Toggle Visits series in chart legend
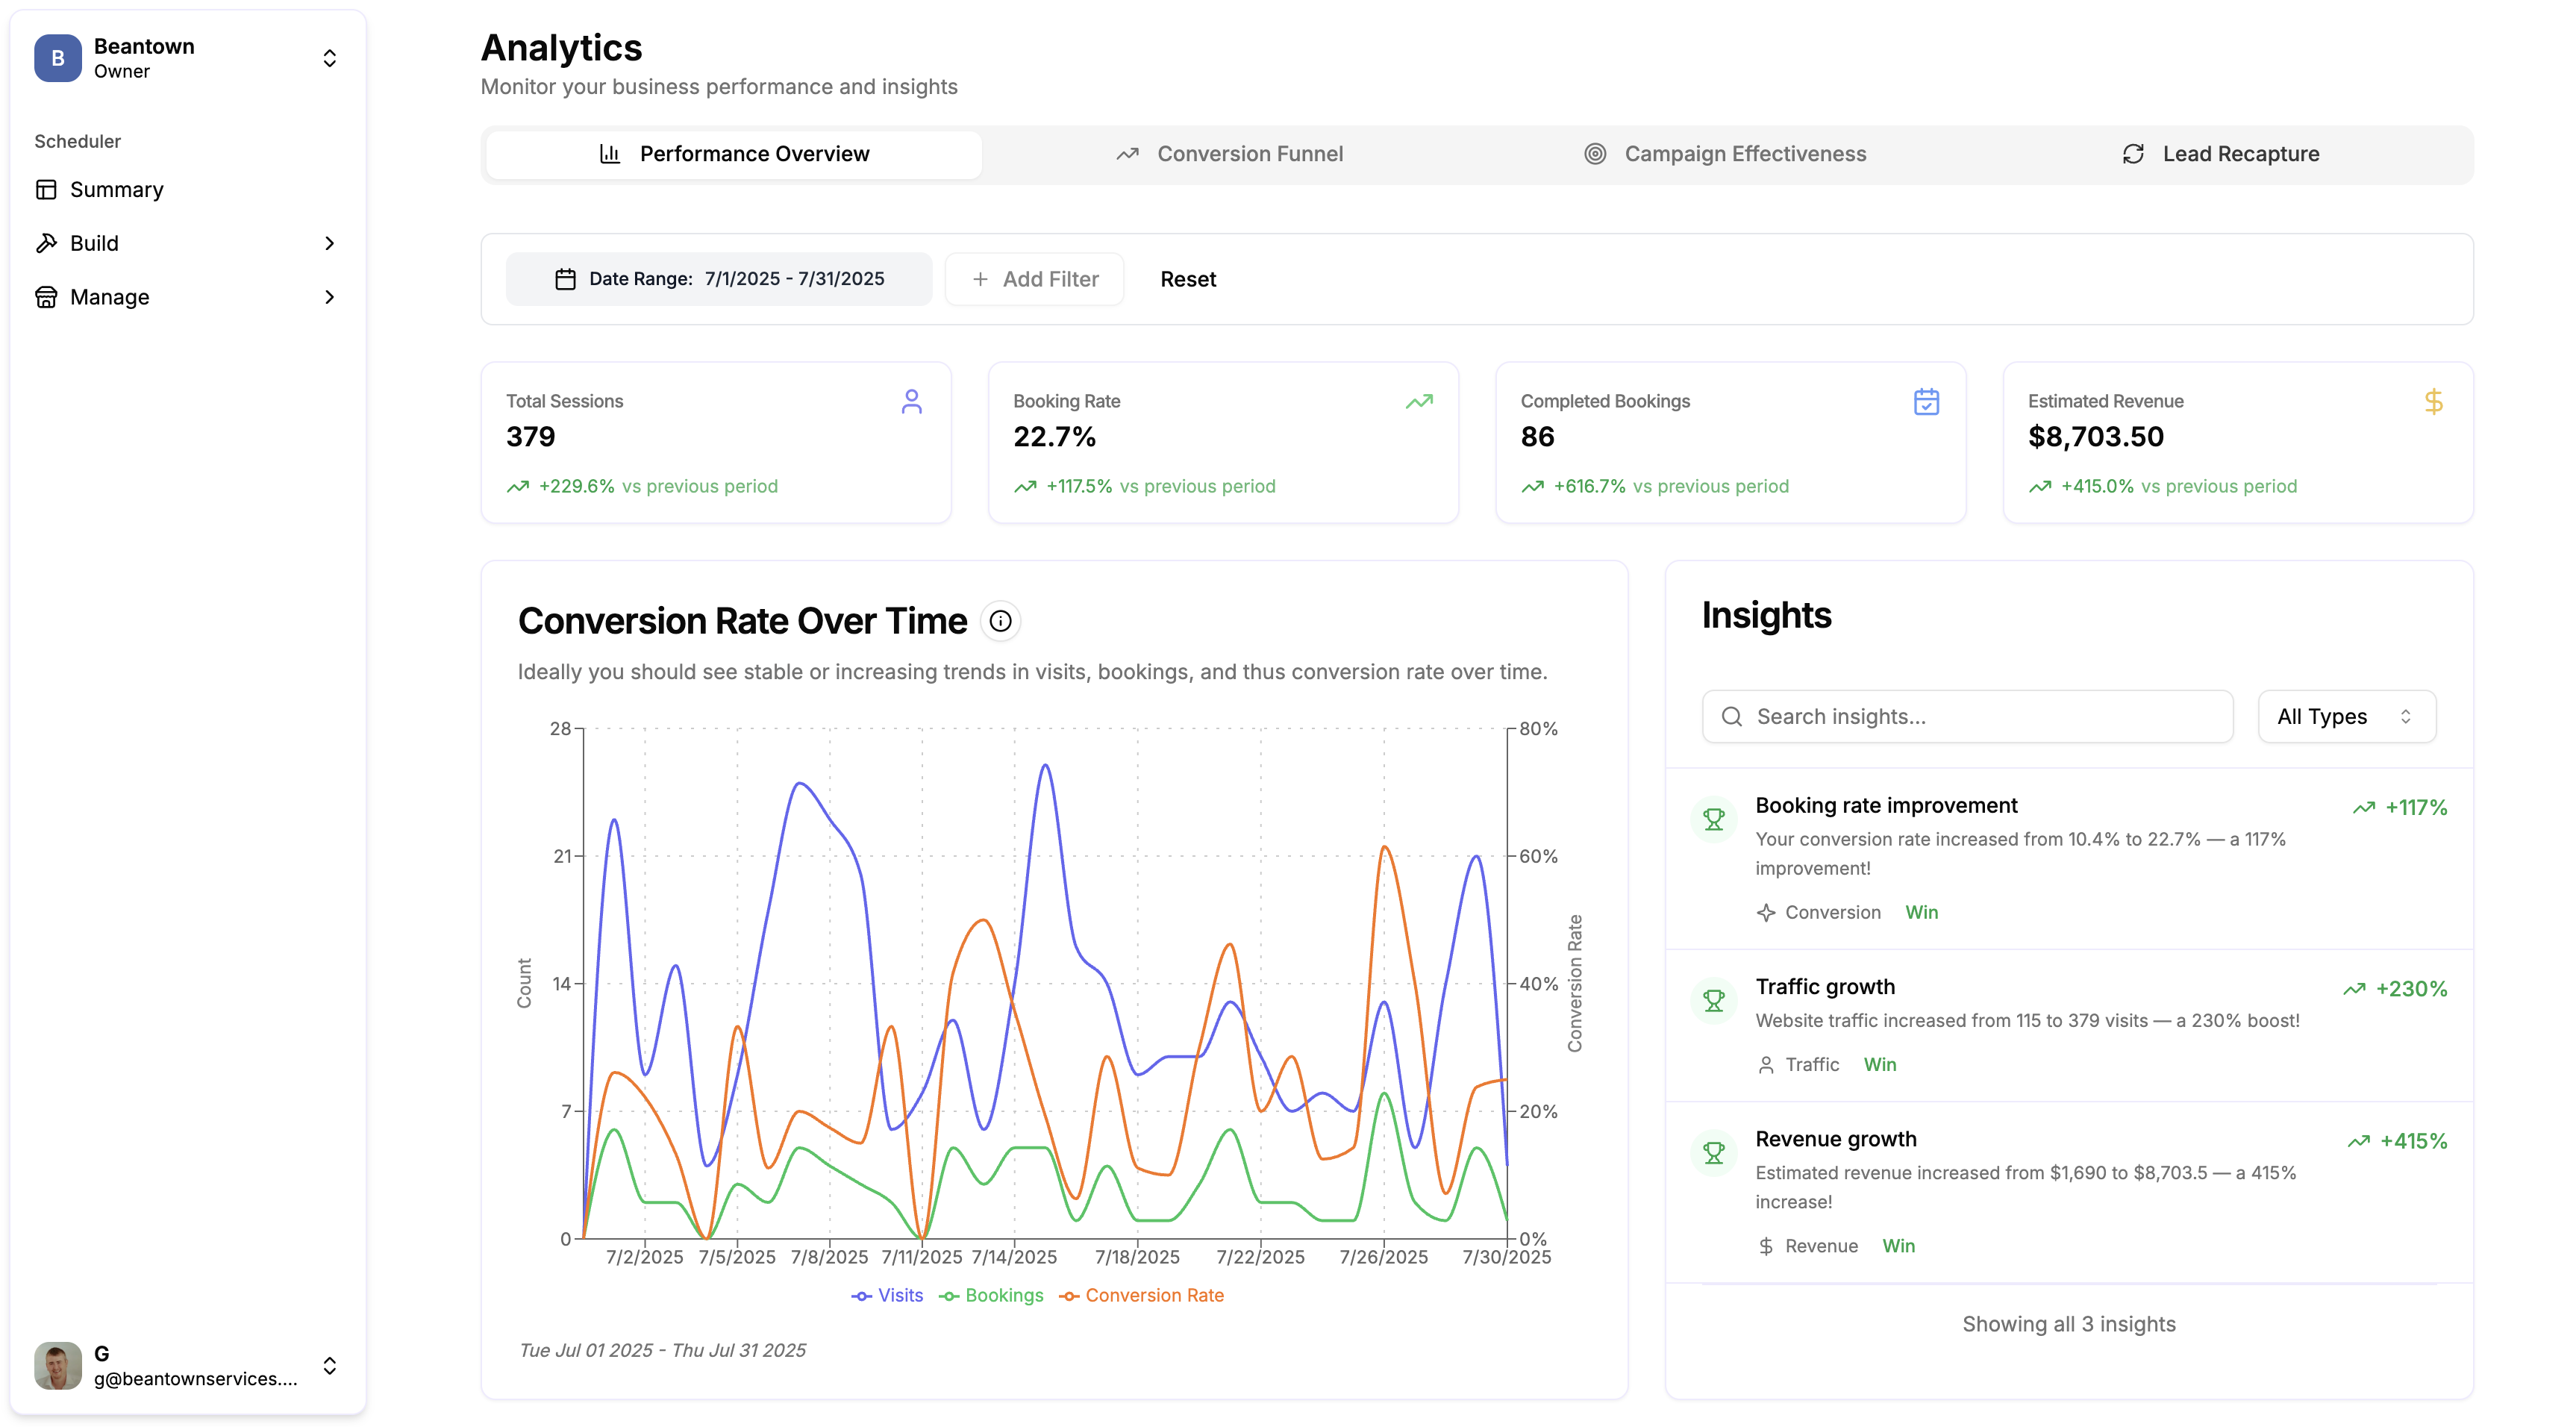Image resolution: width=2576 pixels, height=1427 pixels. click(x=887, y=1295)
